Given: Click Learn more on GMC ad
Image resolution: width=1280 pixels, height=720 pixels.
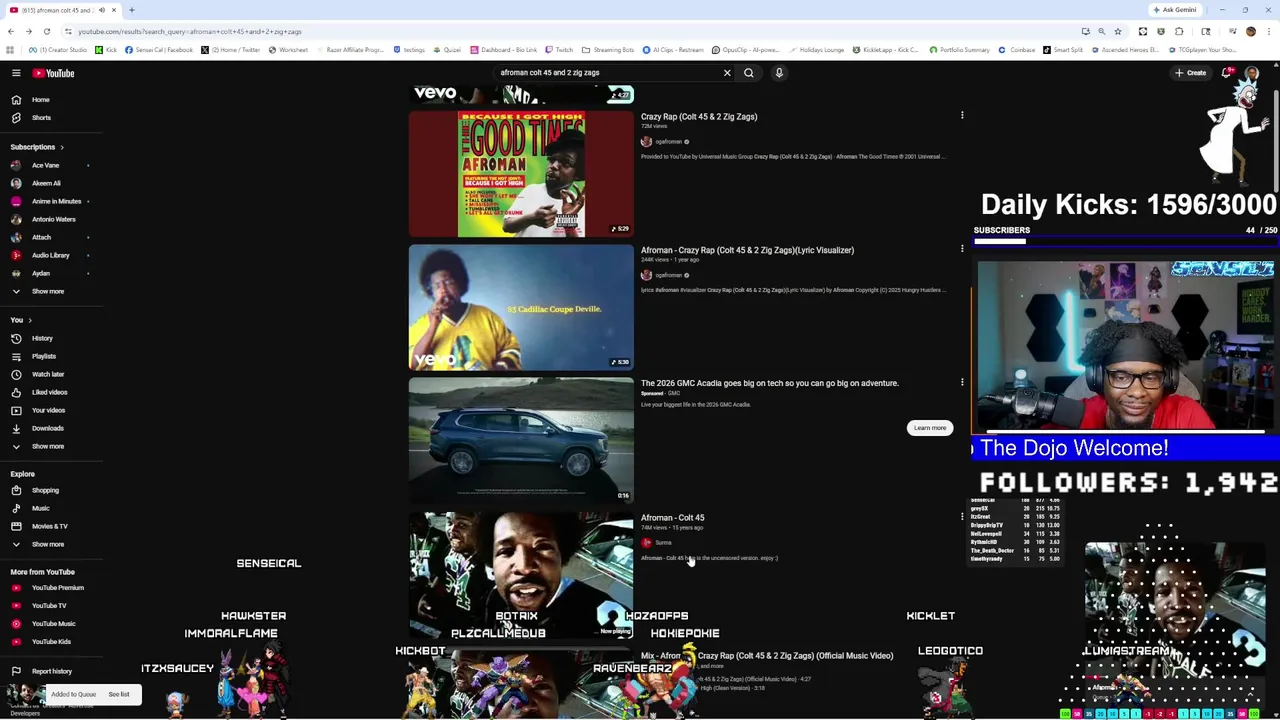Looking at the screenshot, I should click(x=929, y=428).
